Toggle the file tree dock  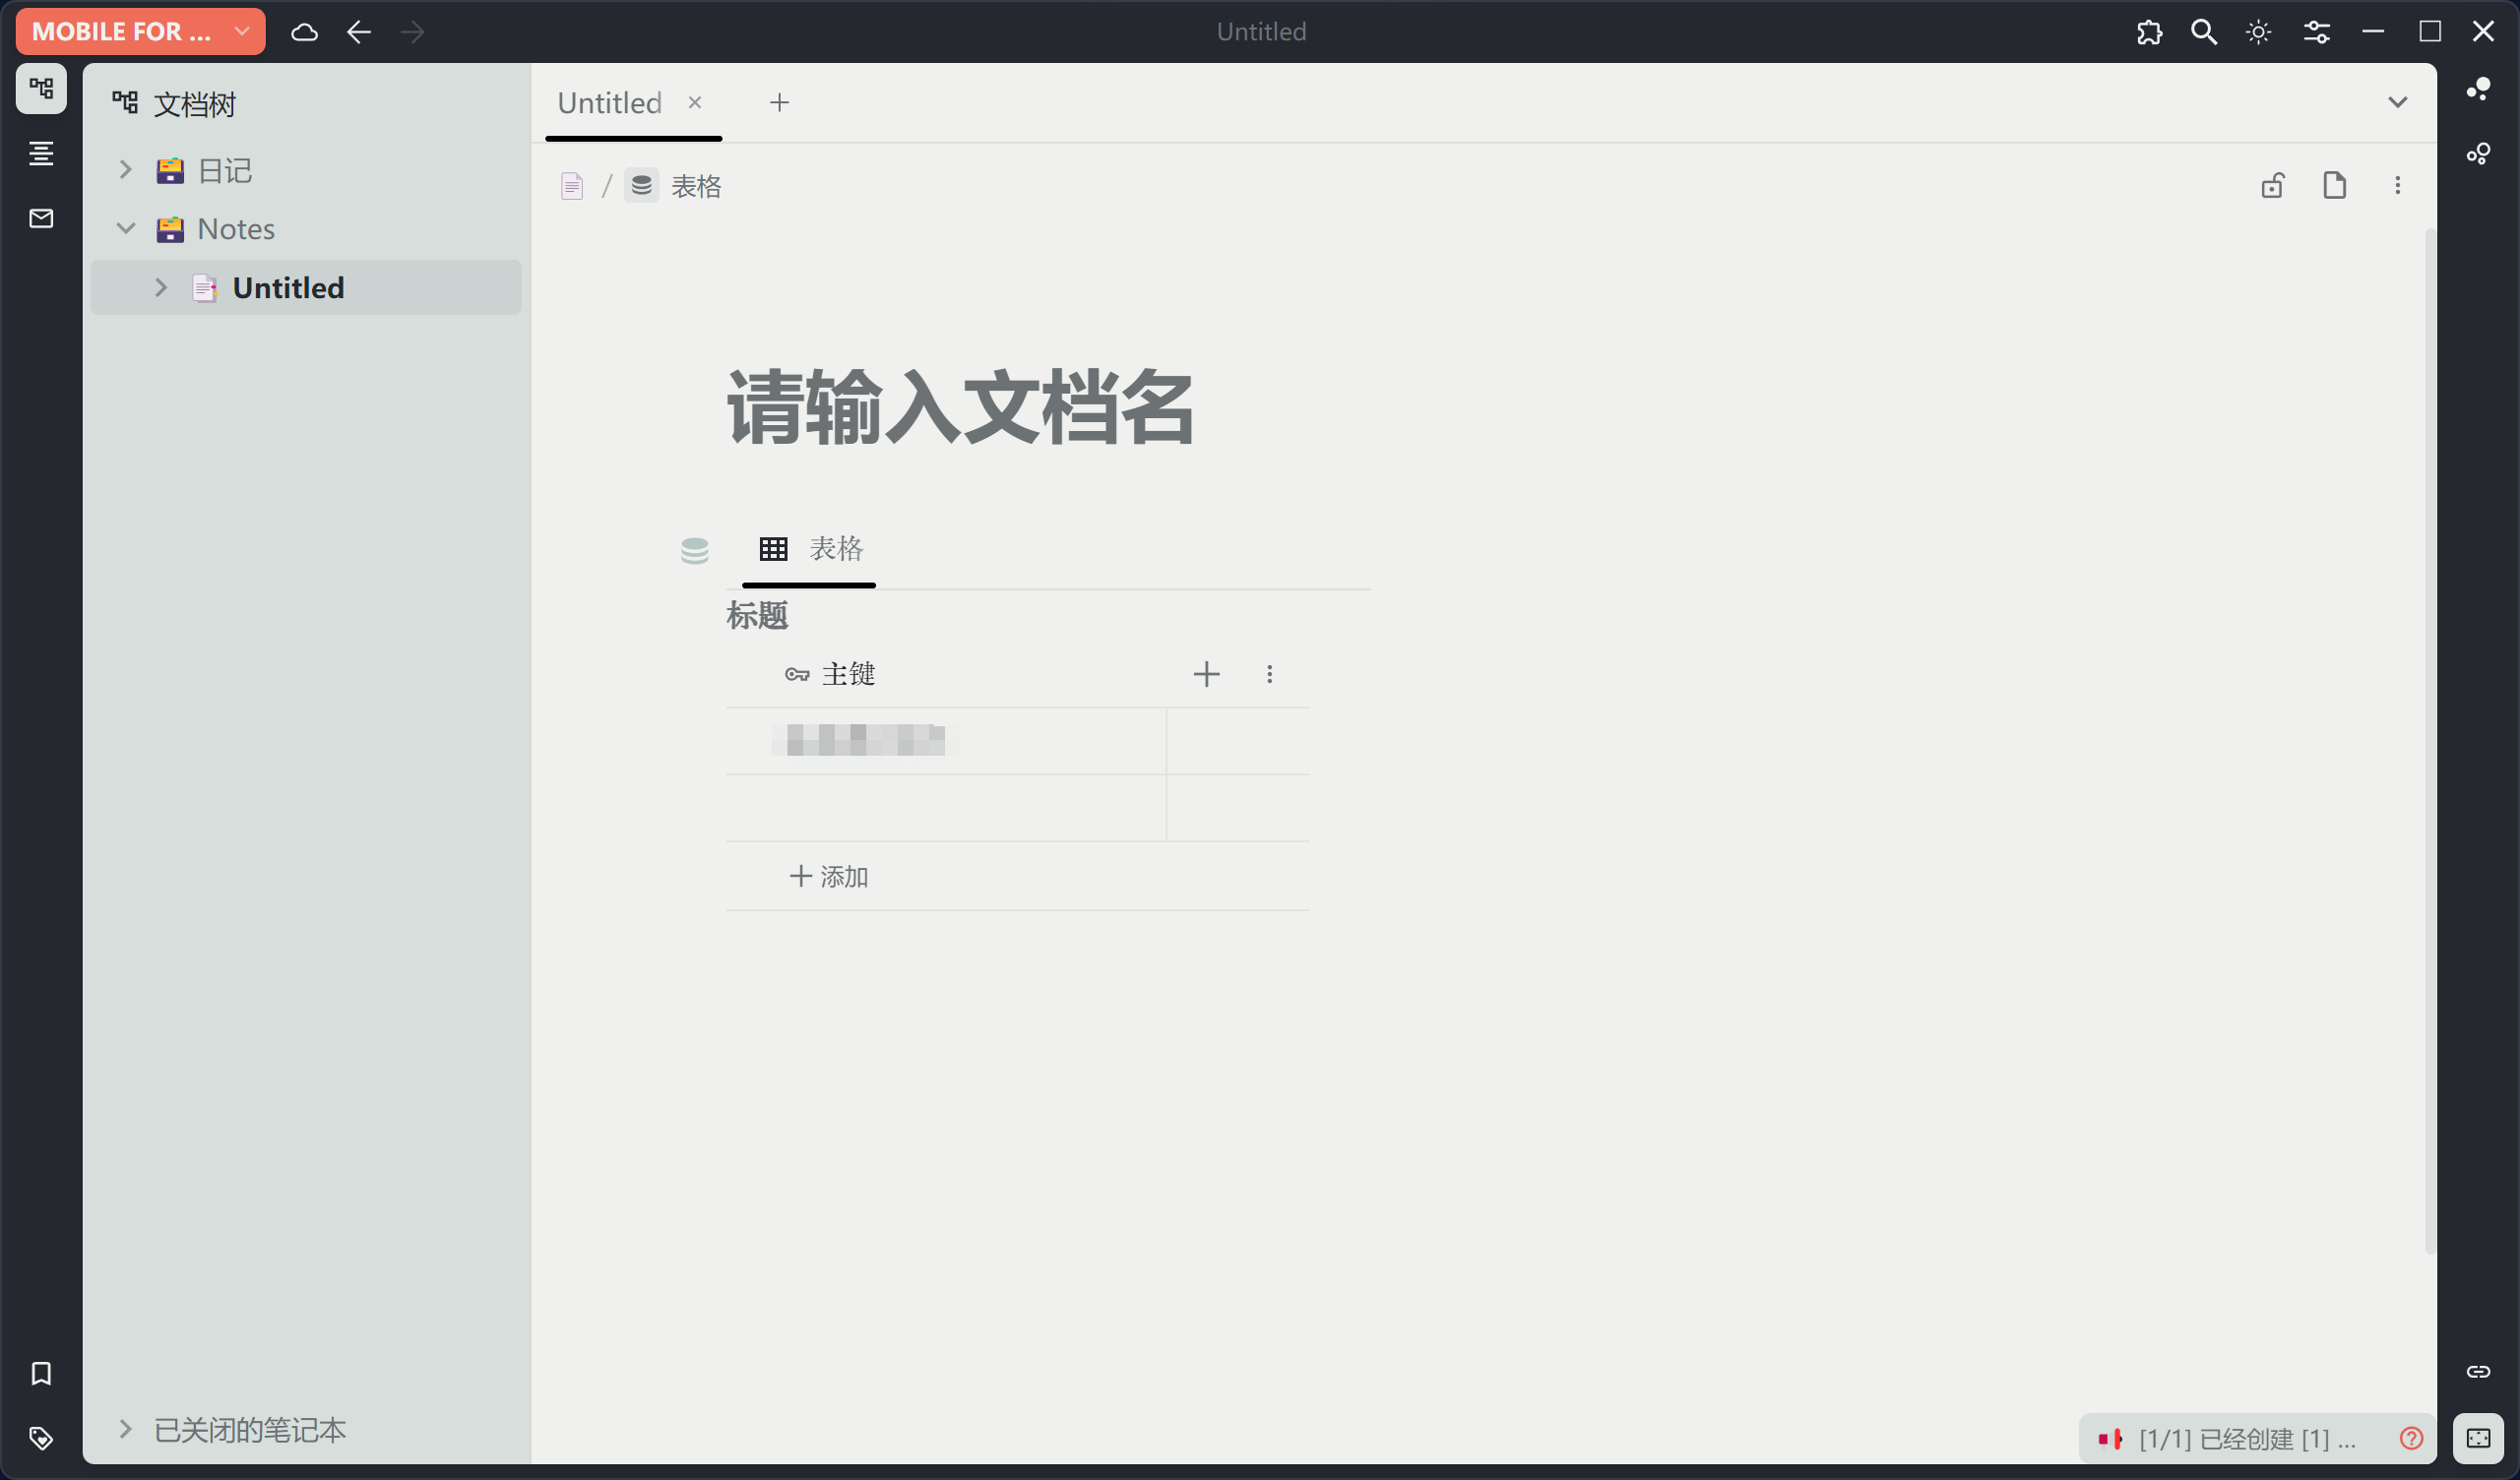pos(41,89)
